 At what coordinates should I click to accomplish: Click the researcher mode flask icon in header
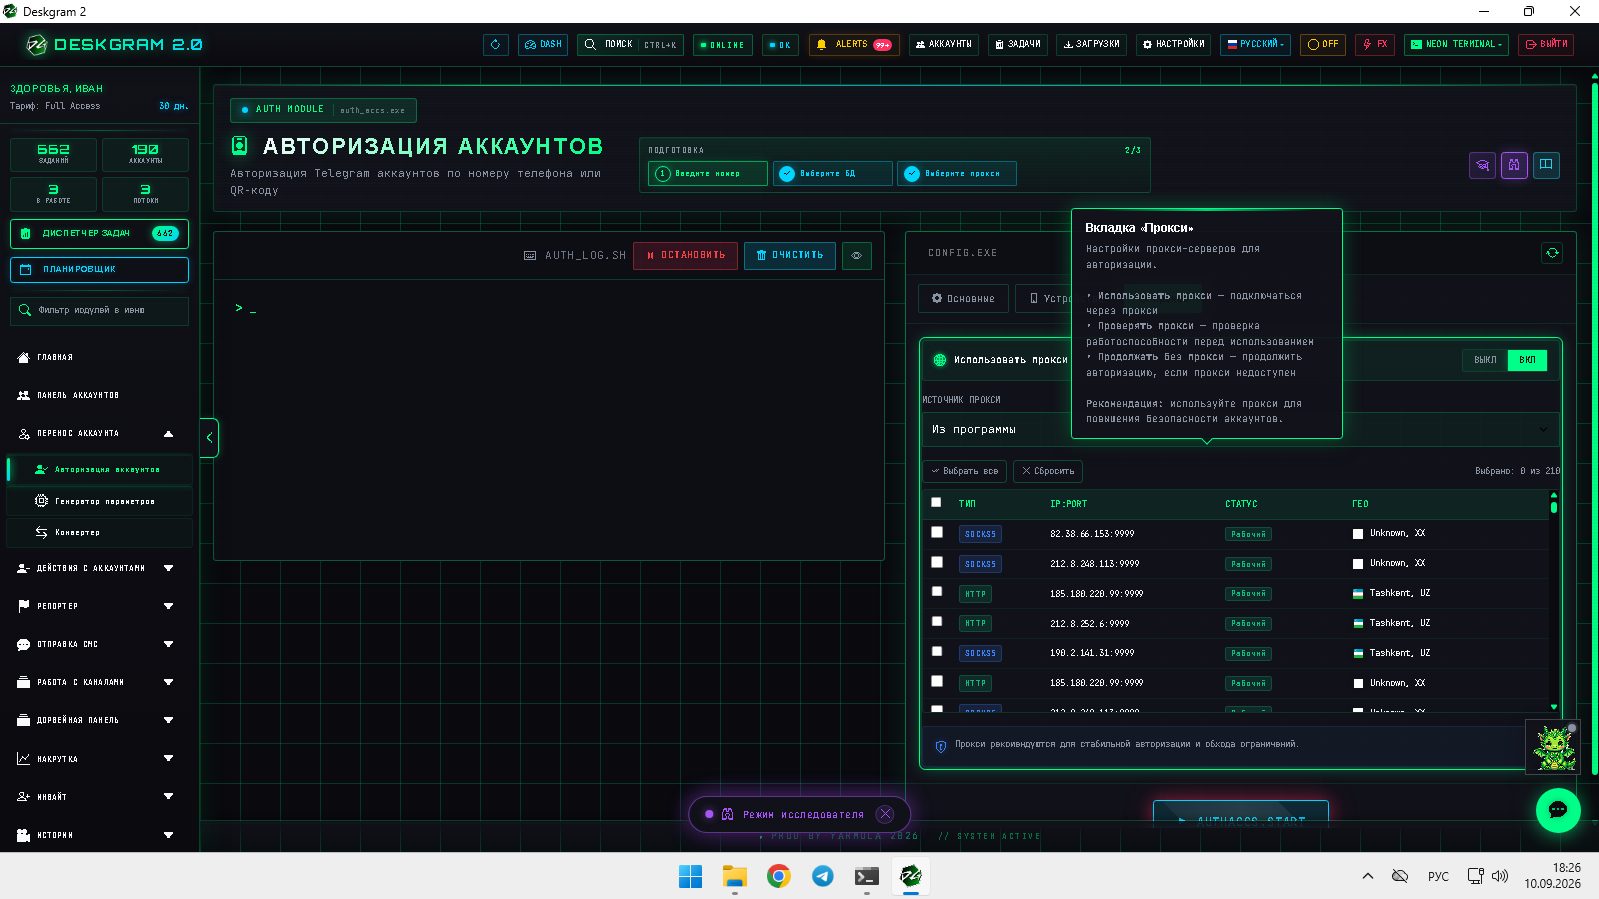[x=1514, y=165]
